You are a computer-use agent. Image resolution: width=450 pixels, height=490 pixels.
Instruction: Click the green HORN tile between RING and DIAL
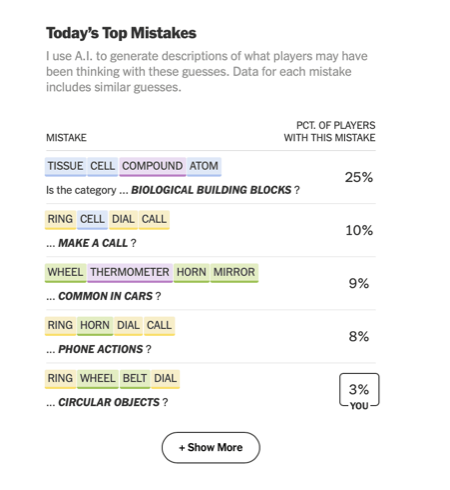[95, 326]
